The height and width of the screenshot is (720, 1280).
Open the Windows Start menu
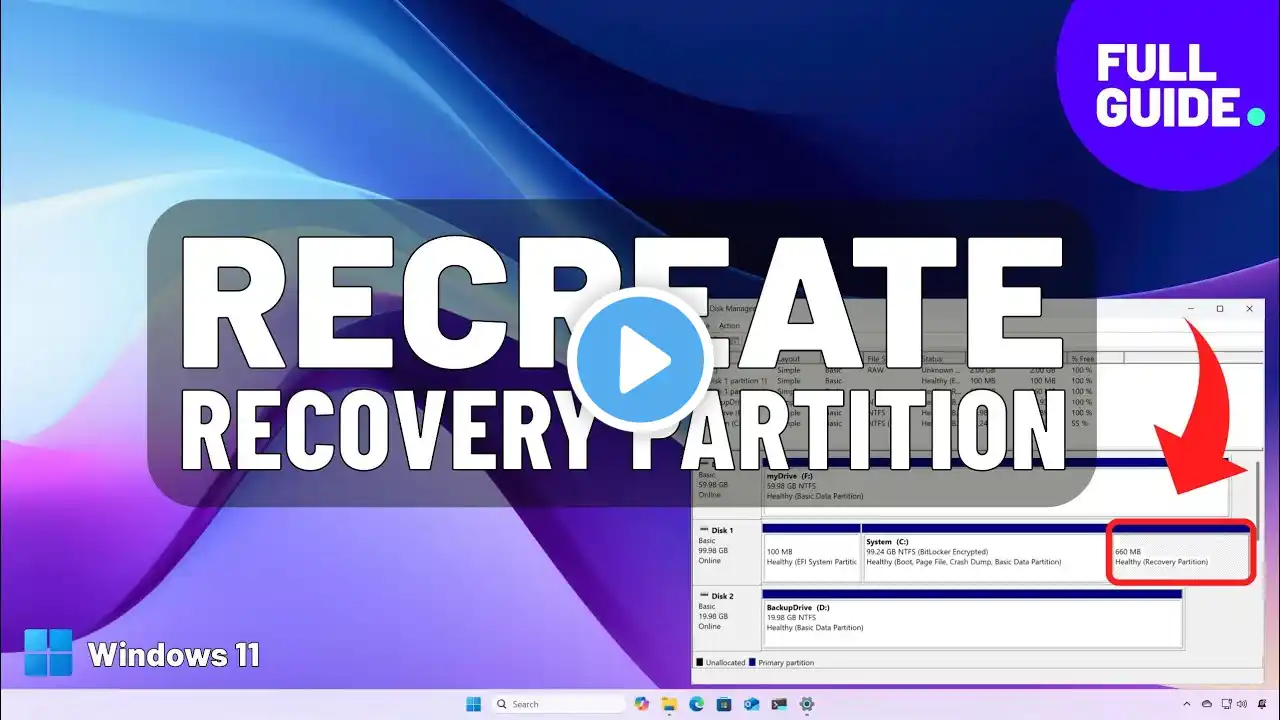[x=473, y=704]
